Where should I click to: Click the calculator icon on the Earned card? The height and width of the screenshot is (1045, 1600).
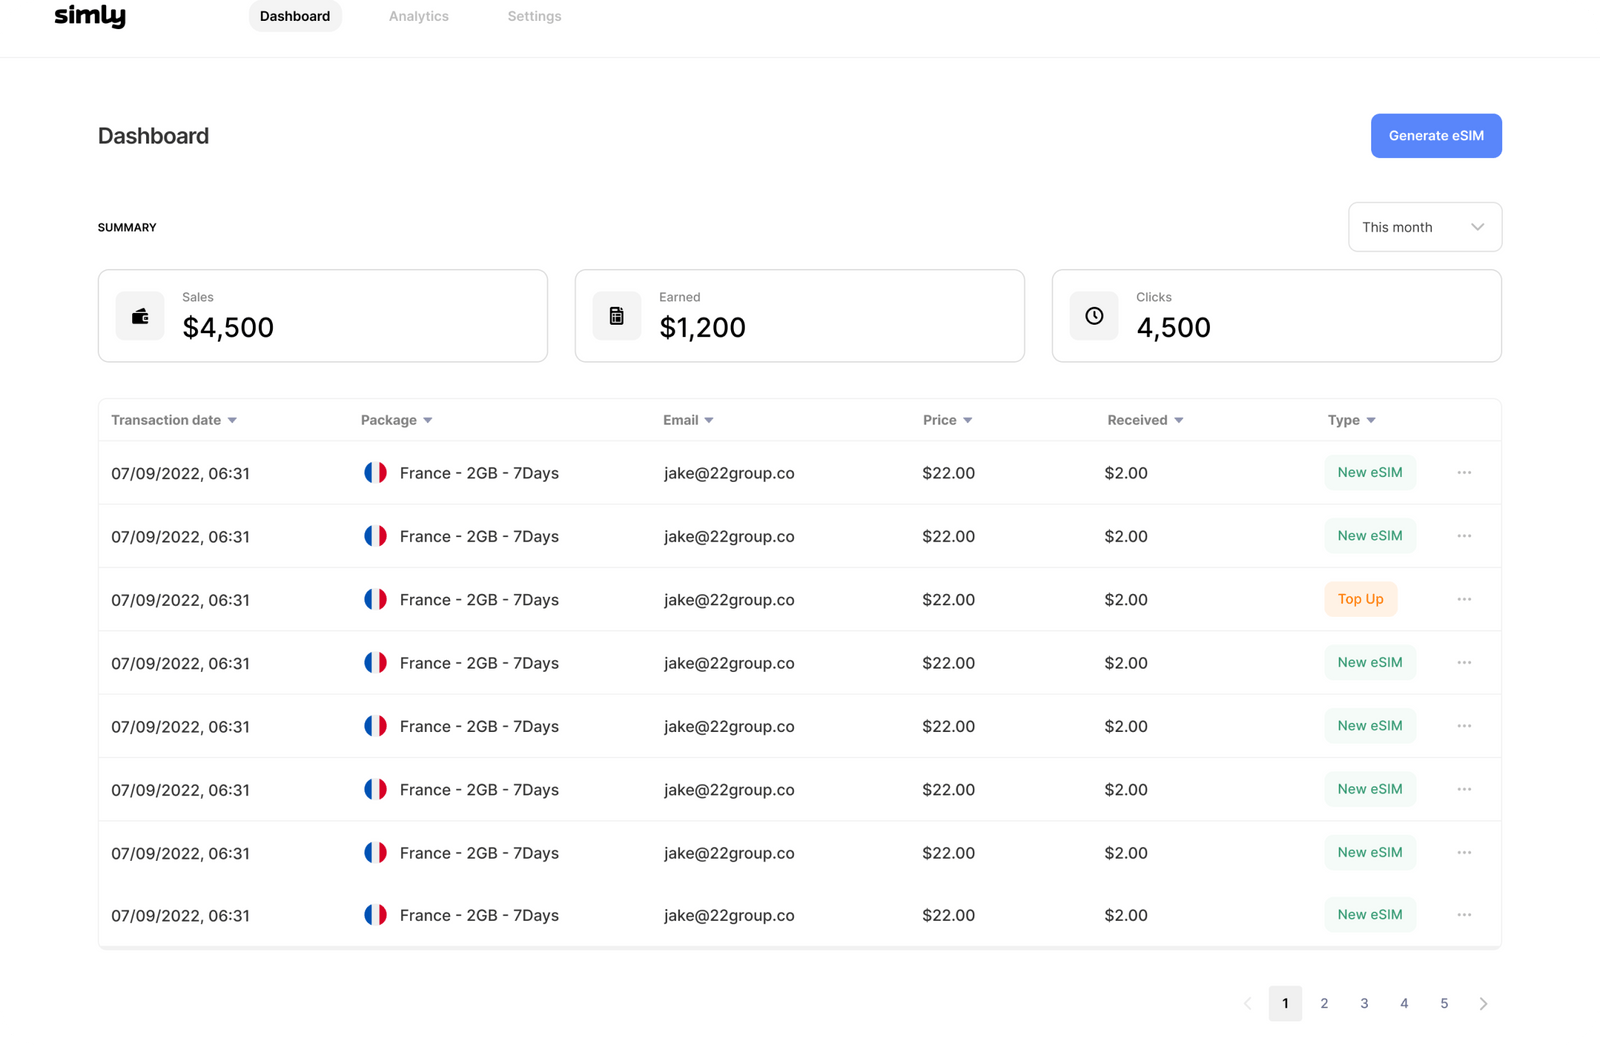pyautogui.click(x=617, y=315)
